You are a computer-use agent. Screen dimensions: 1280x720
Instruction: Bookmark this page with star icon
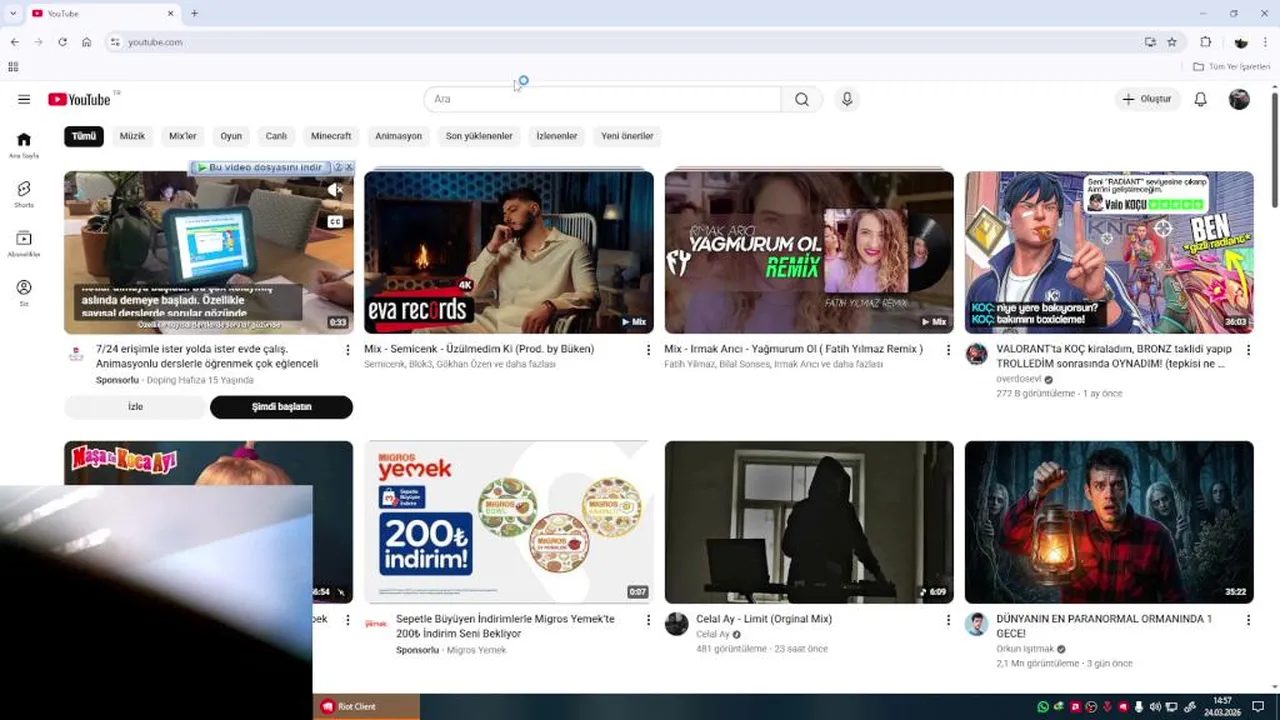[1172, 42]
